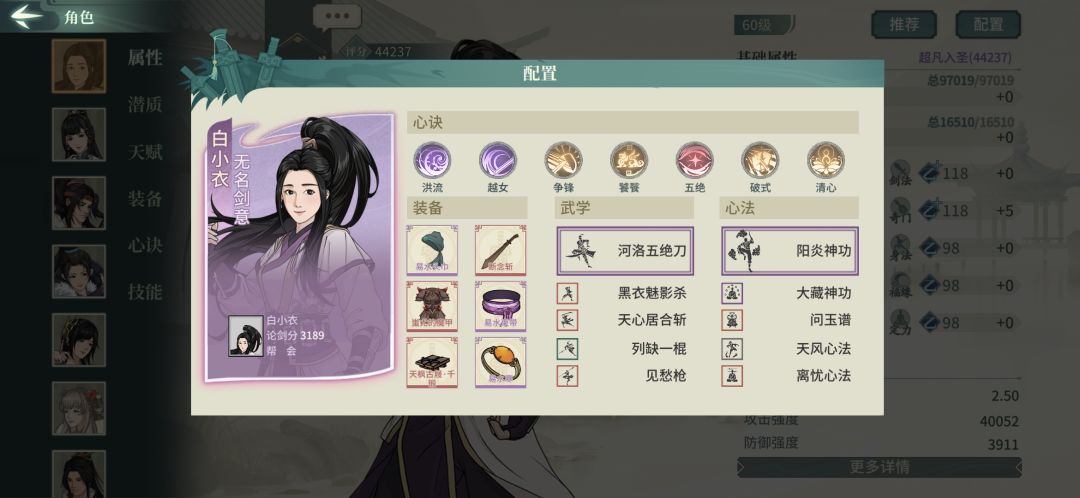
Task: Open the 易水头巾 headscarf equipment slot
Action: (x=432, y=250)
